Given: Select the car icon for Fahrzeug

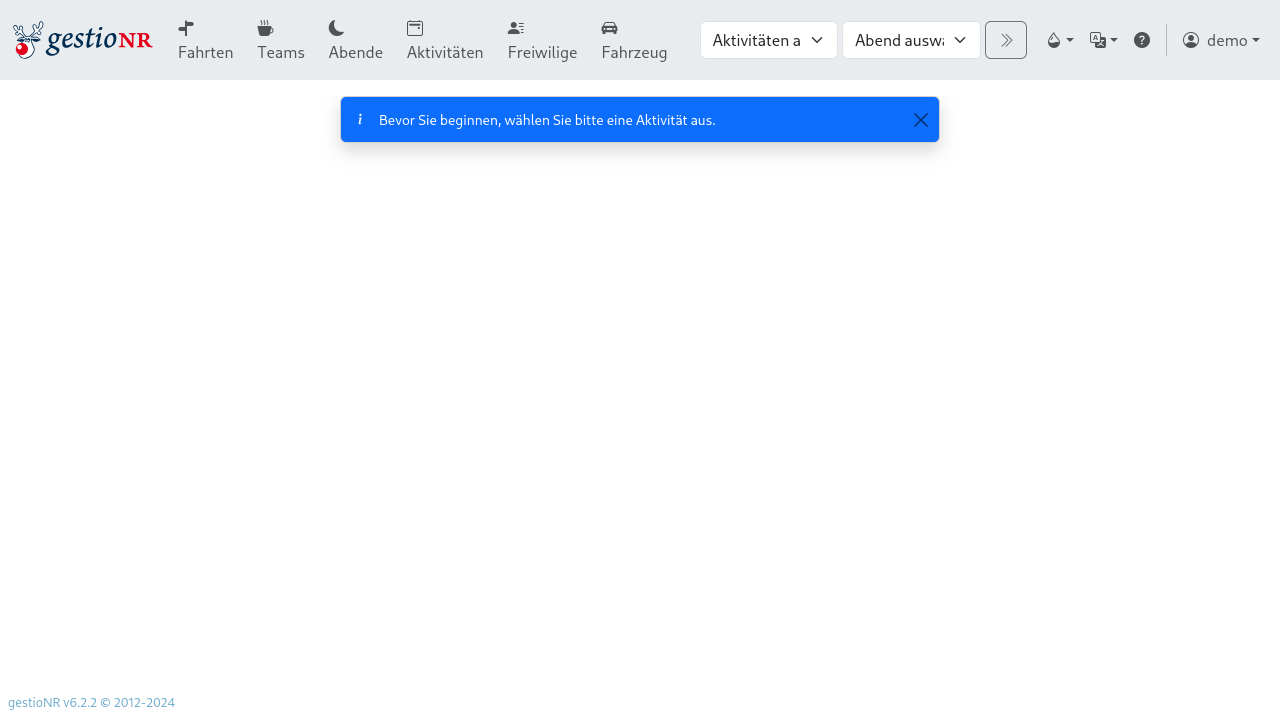Looking at the screenshot, I should pyautogui.click(x=609, y=28).
